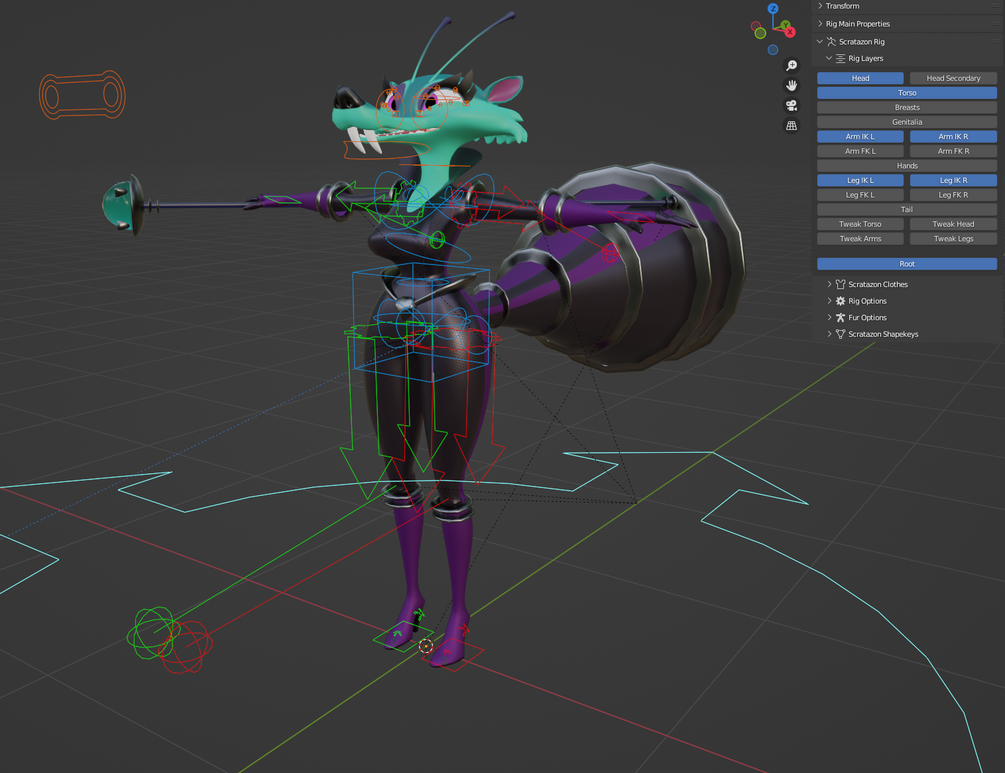Toggle camera view with the camera icon
This screenshot has height=773, width=1005.
pyautogui.click(x=792, y=106)
